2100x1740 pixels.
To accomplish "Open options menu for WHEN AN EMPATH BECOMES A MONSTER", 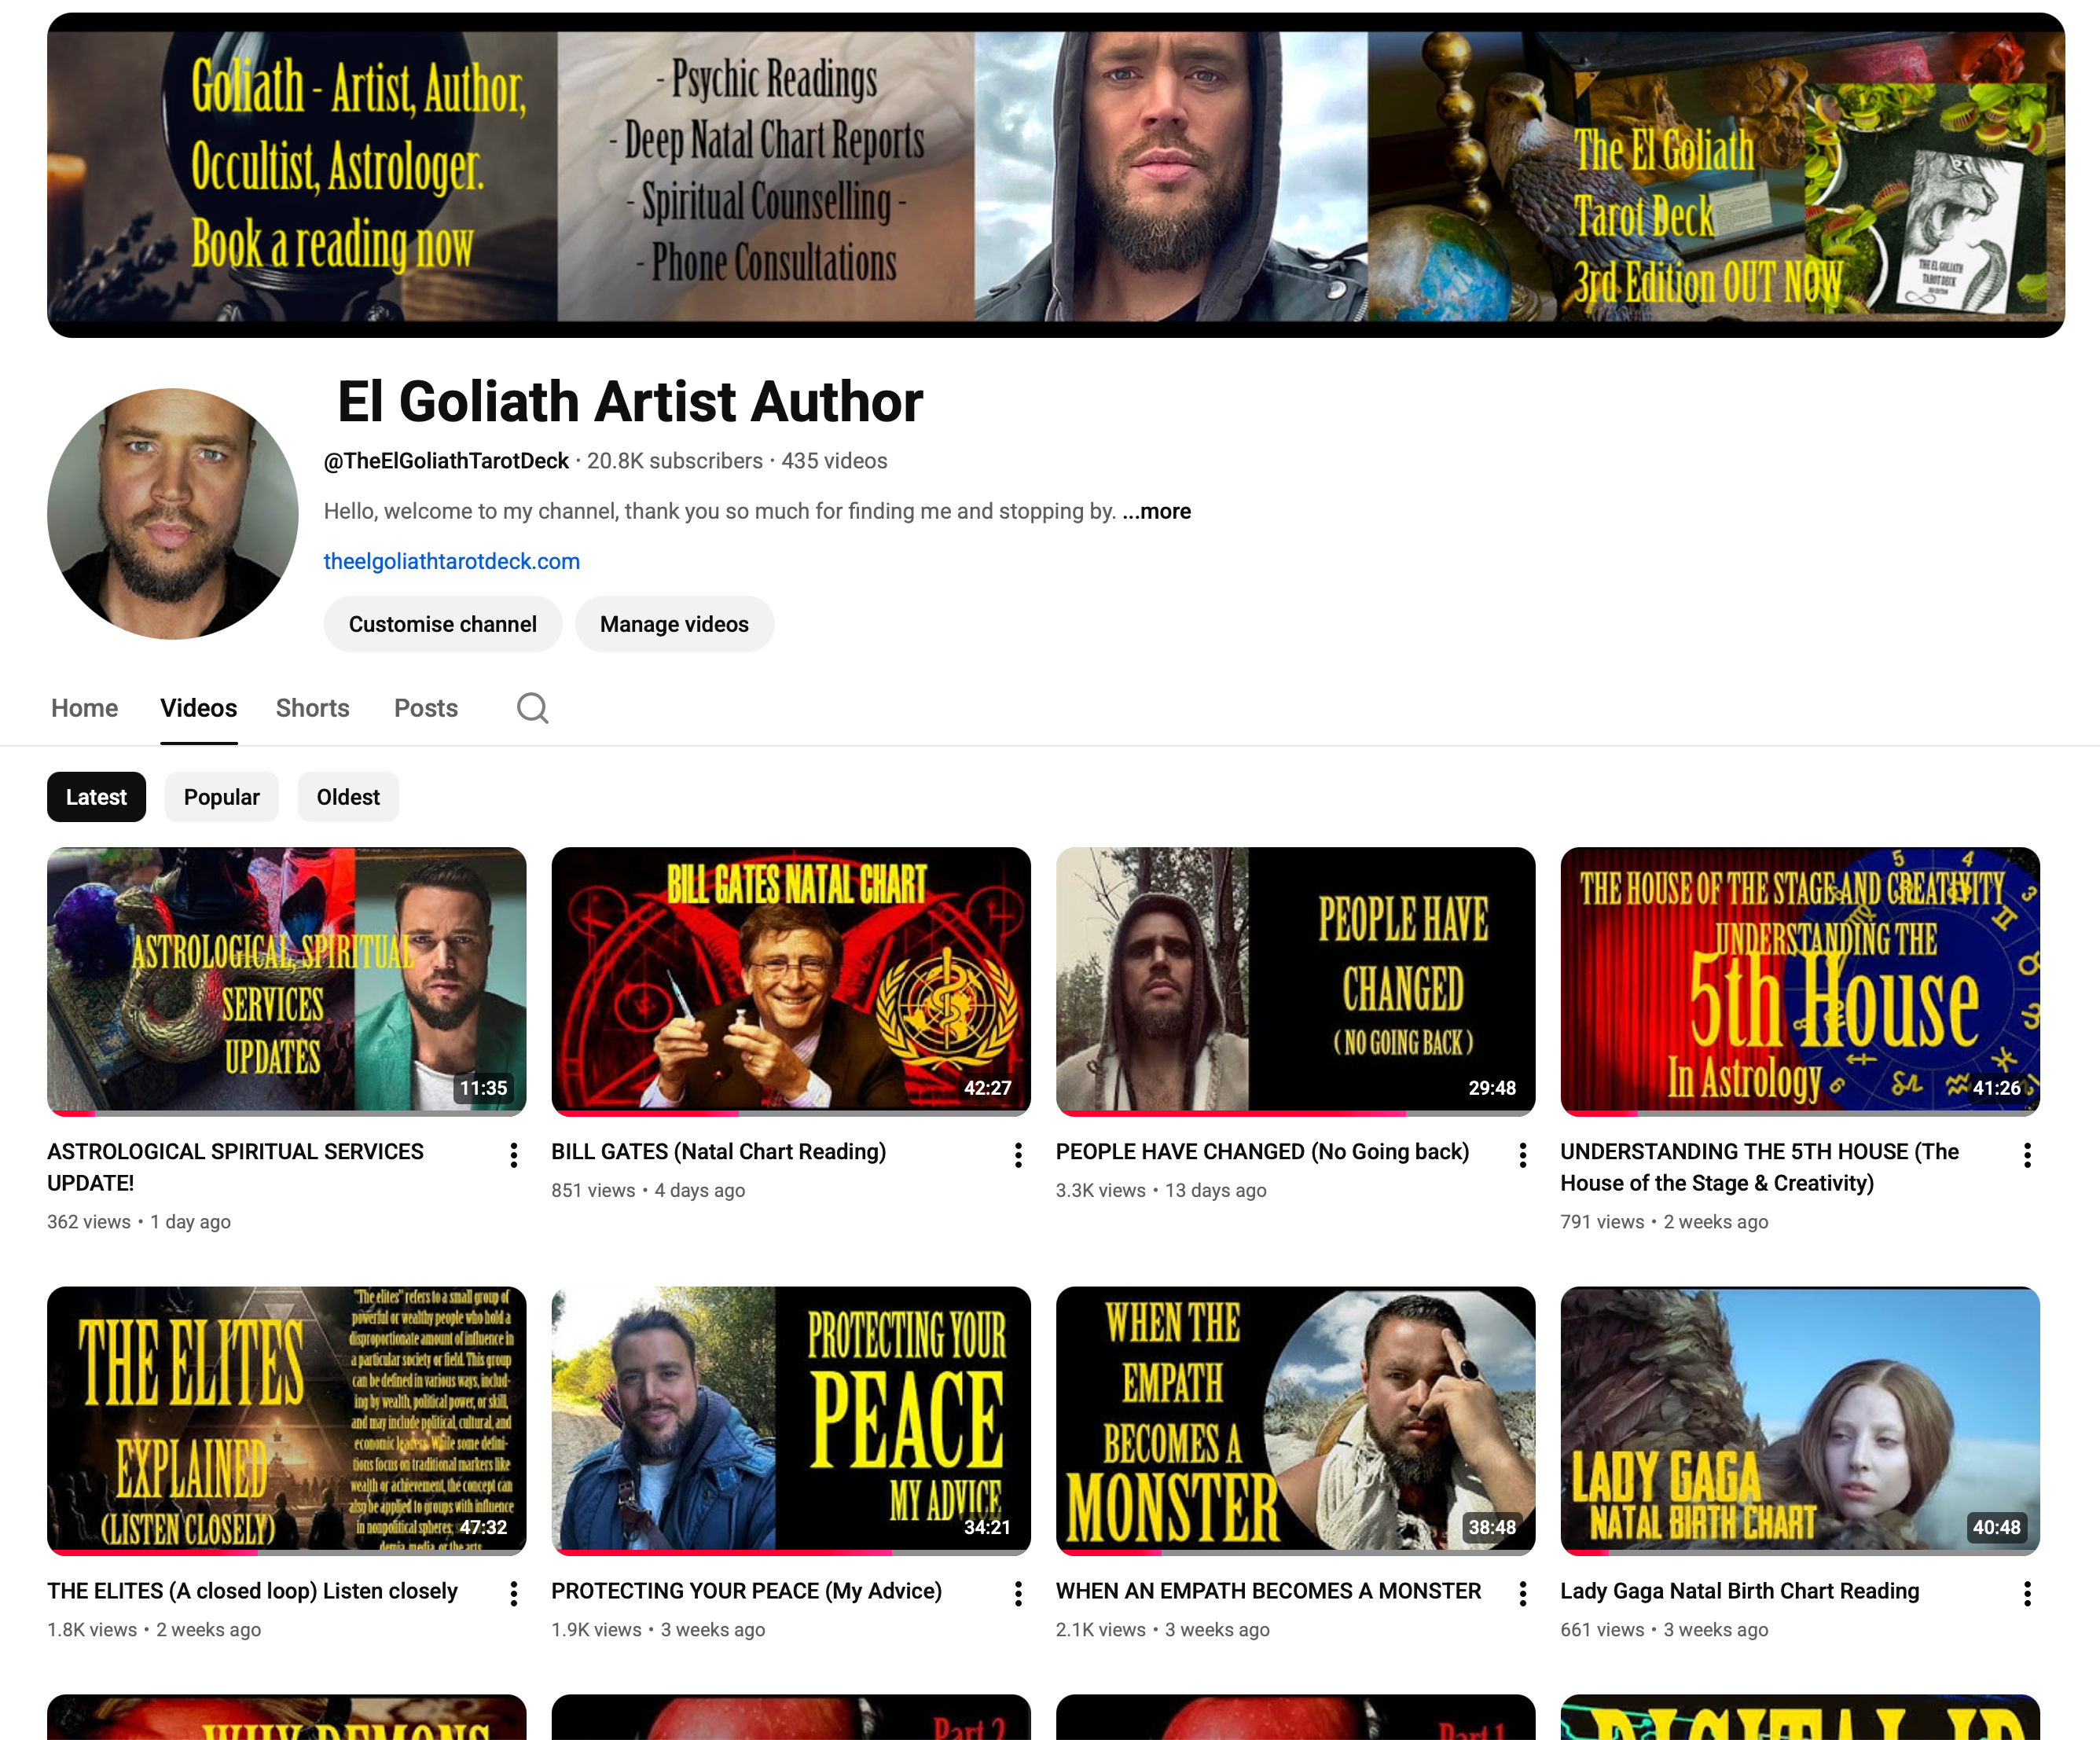I will click(x=1523, y=1593).
